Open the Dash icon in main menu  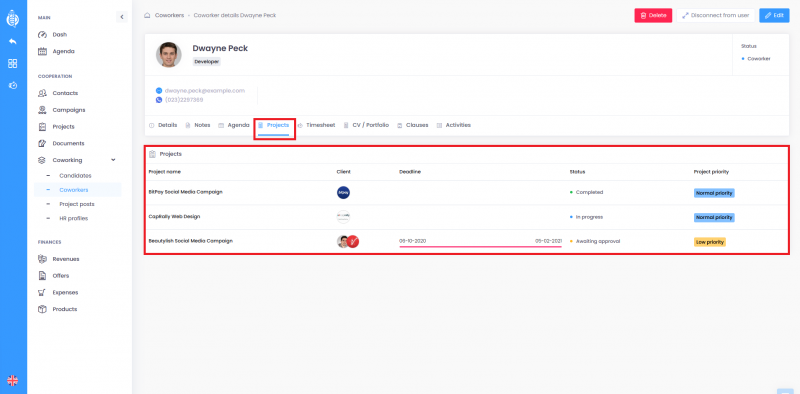[43, 35]
